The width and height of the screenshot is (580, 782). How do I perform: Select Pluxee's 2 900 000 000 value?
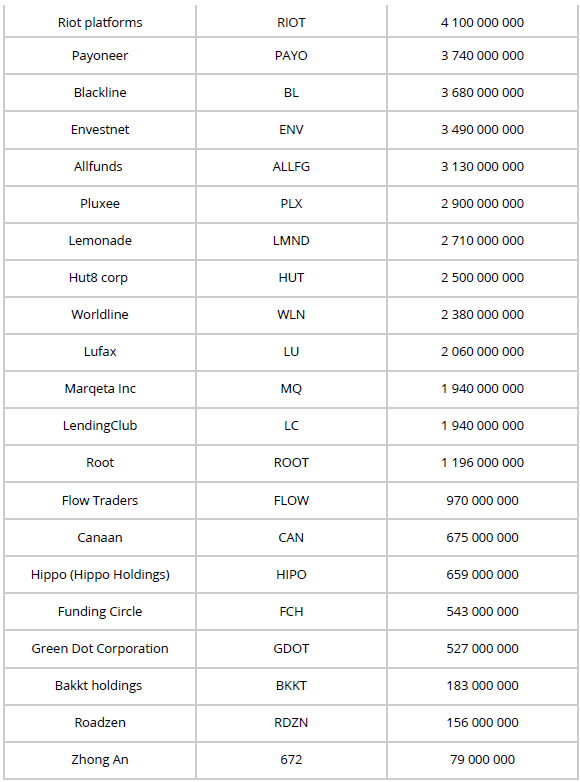coord(482,203)
